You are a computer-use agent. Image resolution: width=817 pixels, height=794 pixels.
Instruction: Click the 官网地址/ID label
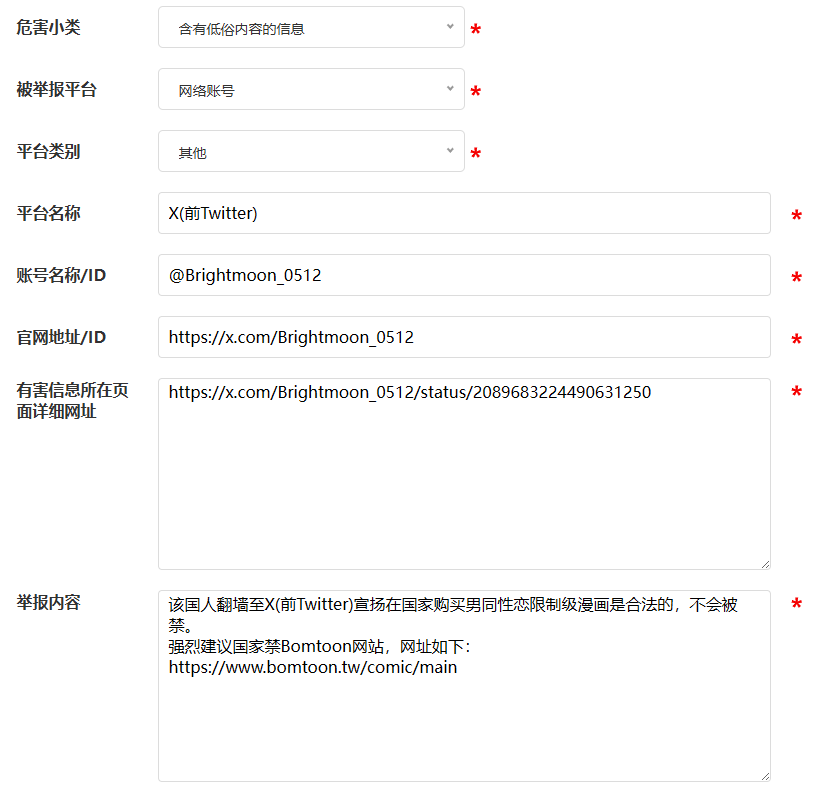61,337
